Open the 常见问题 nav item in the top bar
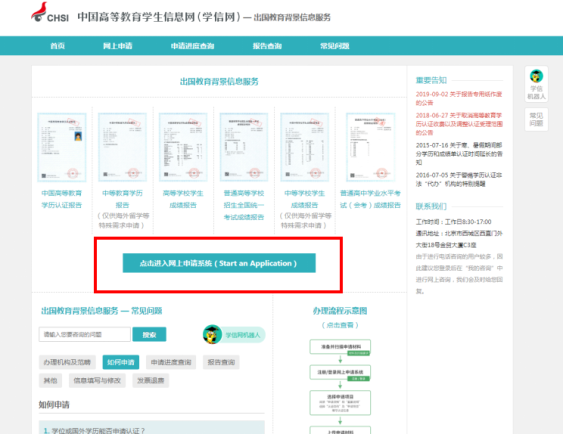 click(x=335, y=46)
